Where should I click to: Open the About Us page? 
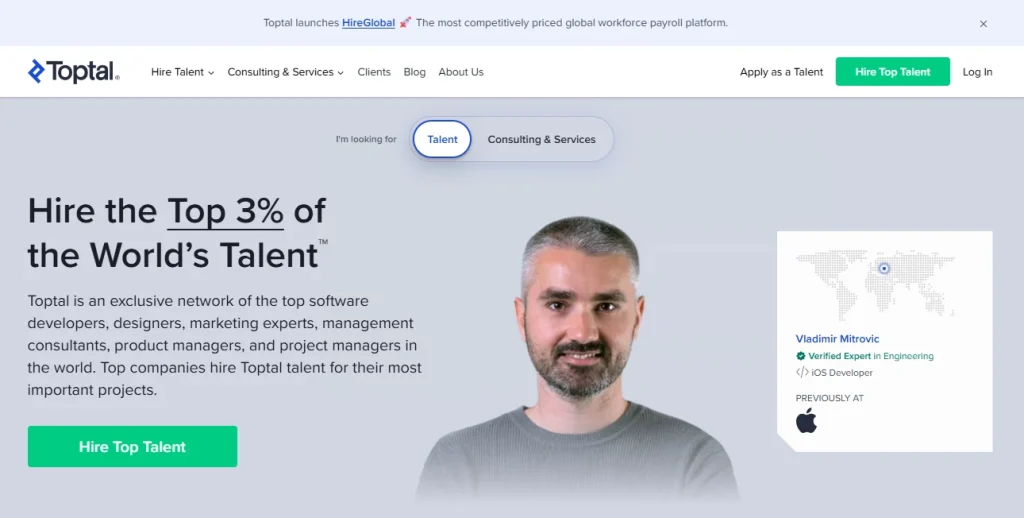[x=461, y=72]
